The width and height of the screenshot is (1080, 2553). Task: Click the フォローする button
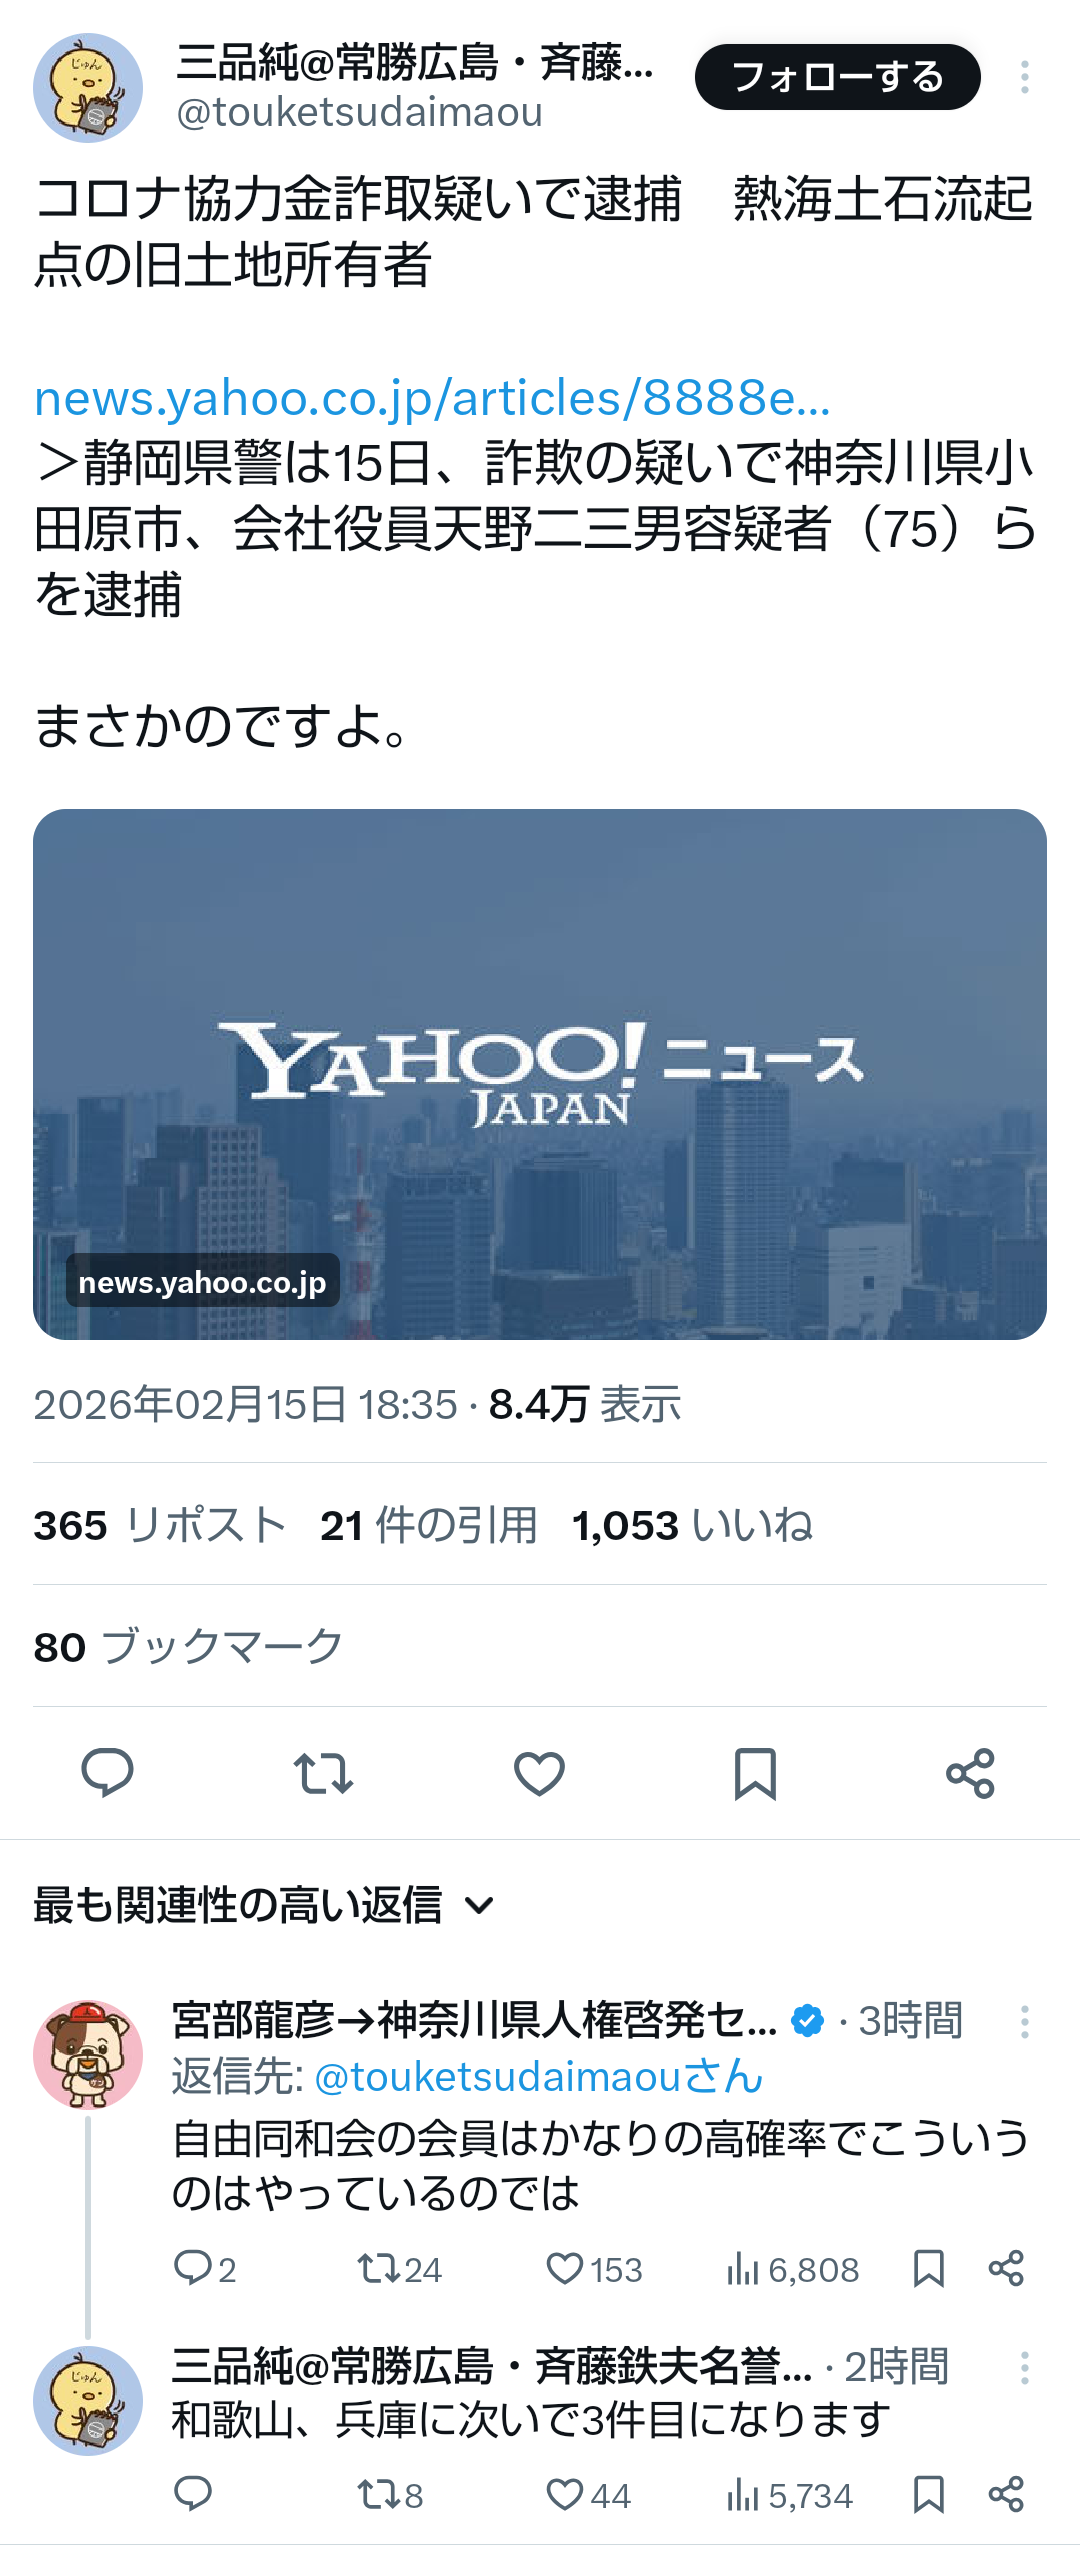(x=838, y=77)
